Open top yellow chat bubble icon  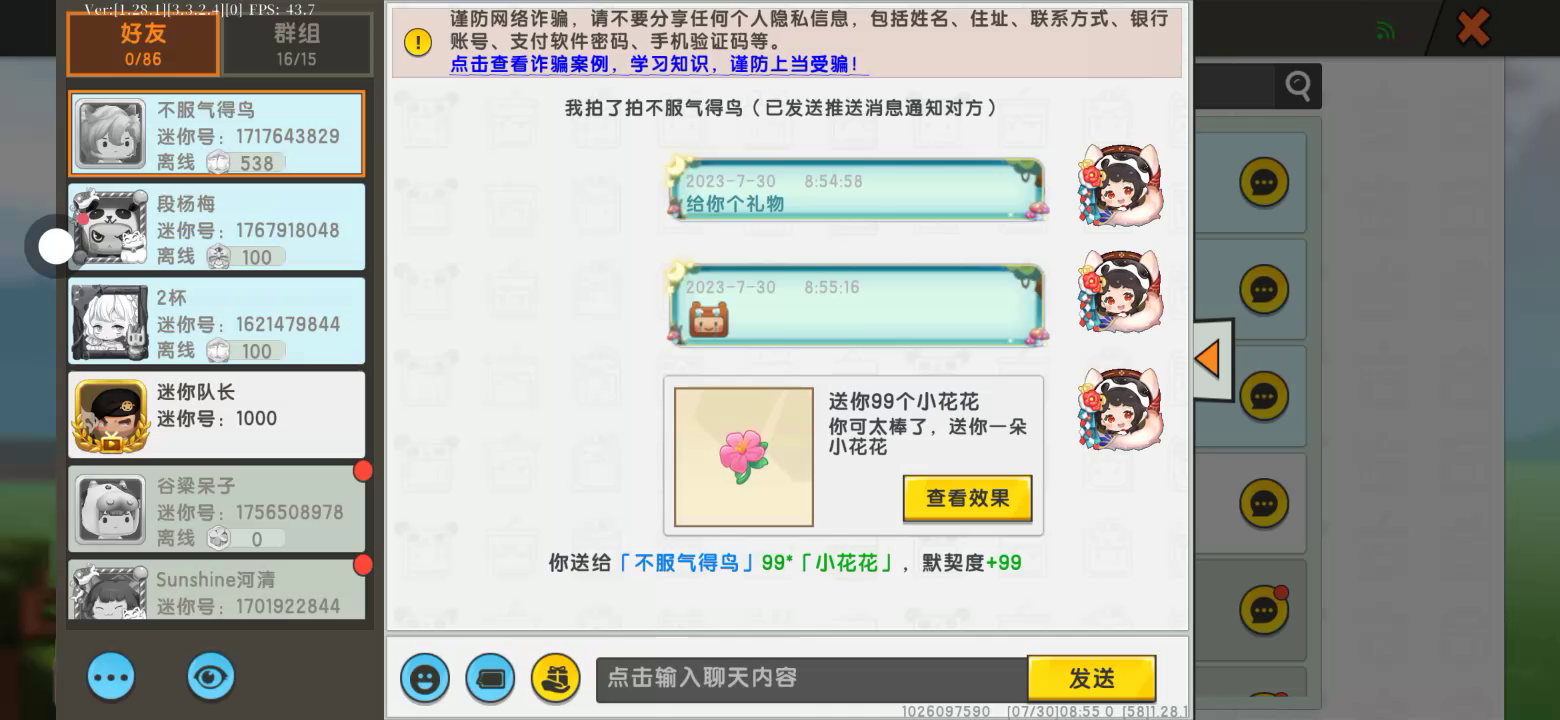coord(1264,183)
